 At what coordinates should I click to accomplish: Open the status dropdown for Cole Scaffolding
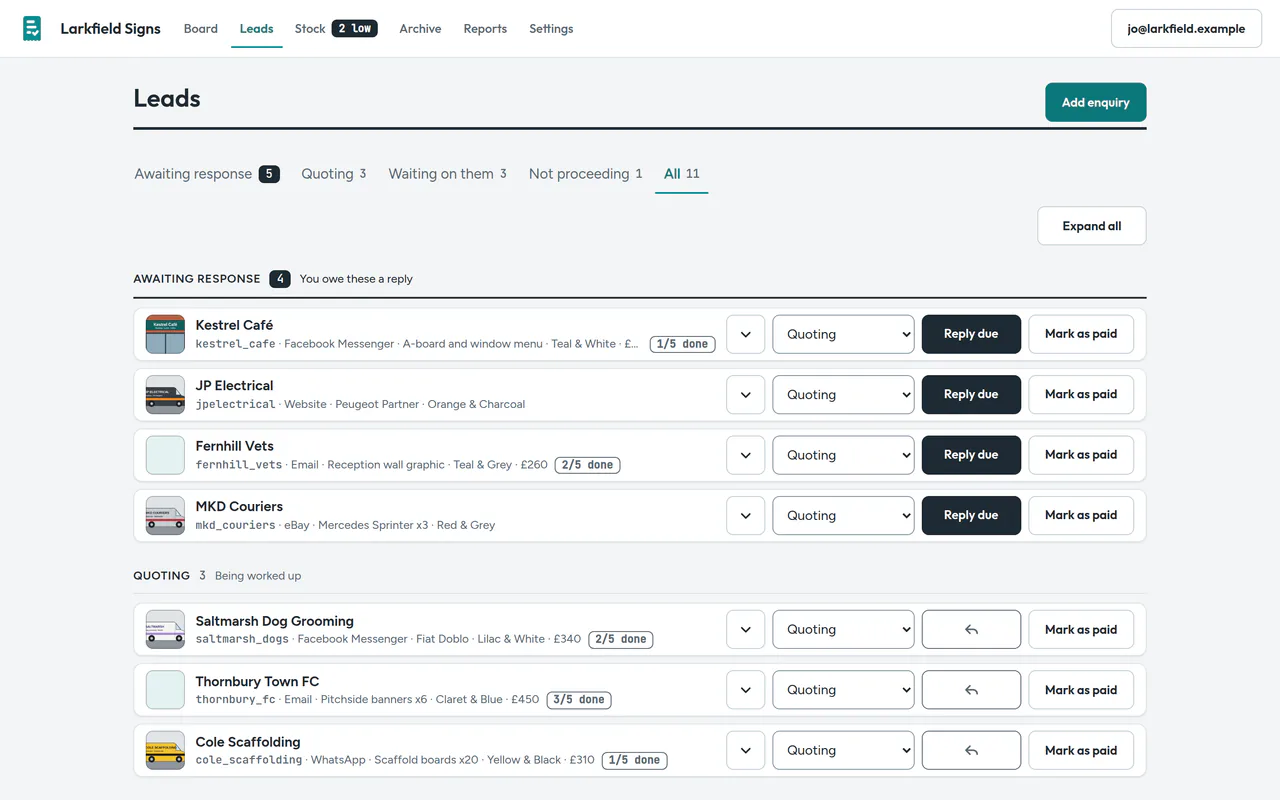pos(843,750)
